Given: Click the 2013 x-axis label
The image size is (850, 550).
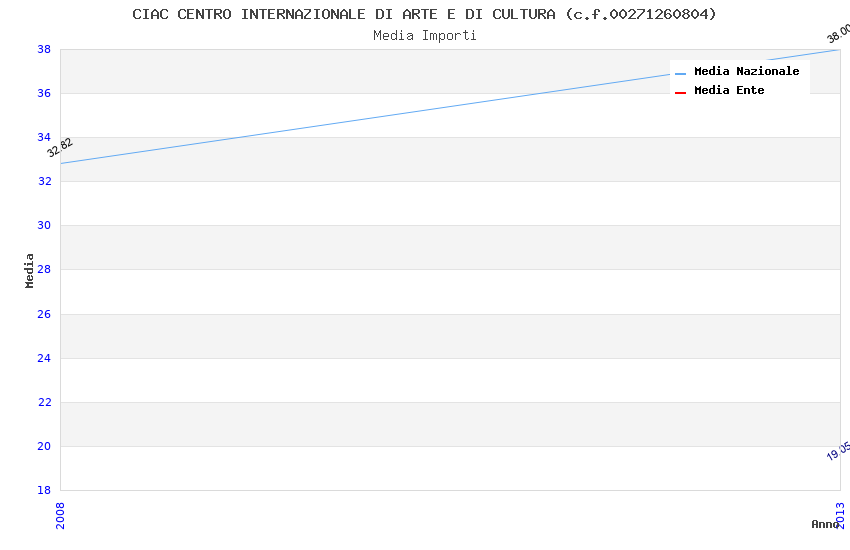Looking at the screenshot, I should (x=840, y=515).
